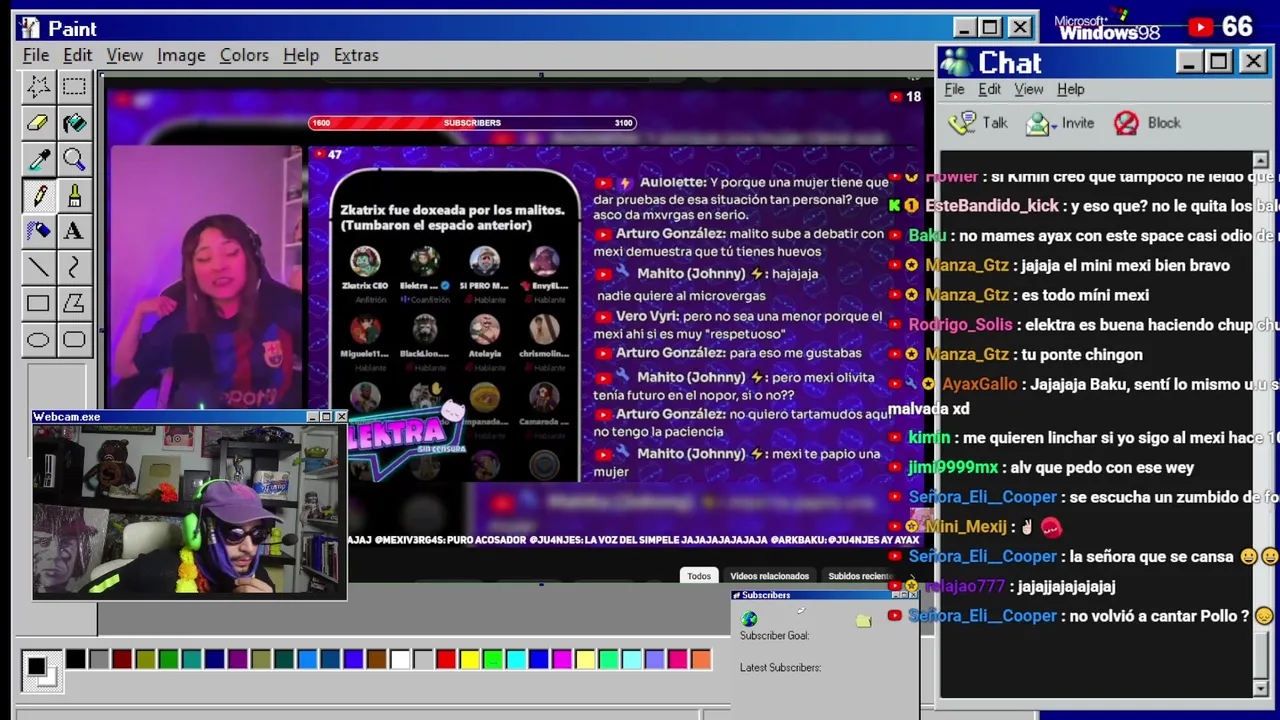
Task: Click the Chat scrollbar down arrow
Action: [1260, 689]
